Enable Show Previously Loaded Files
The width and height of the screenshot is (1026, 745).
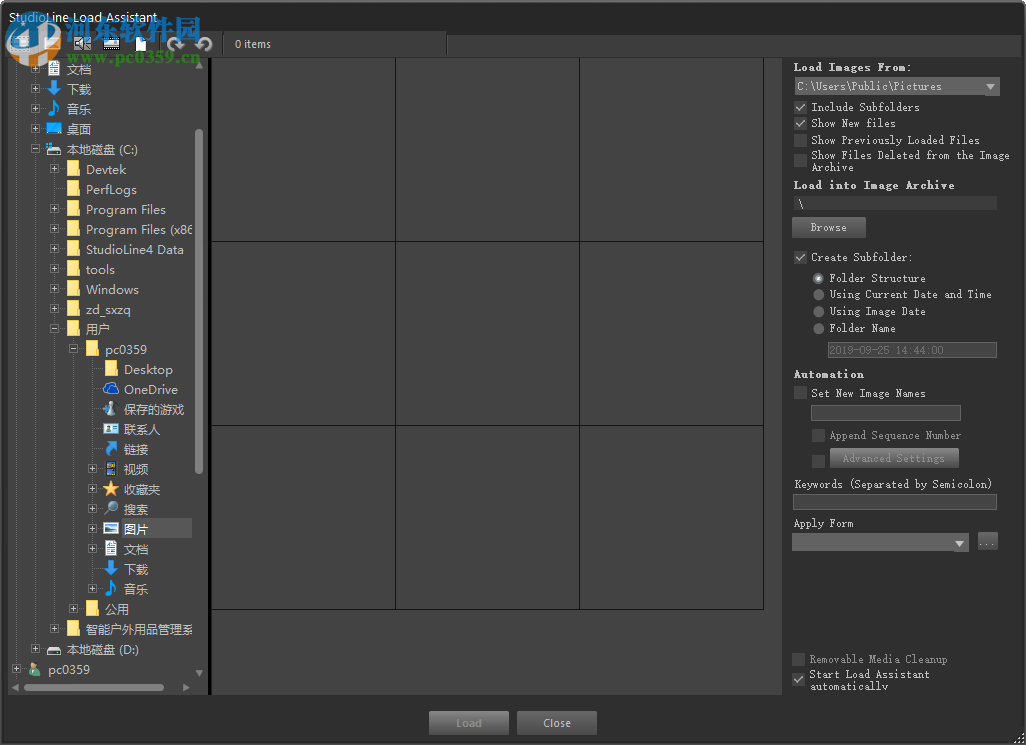[800, 140]
